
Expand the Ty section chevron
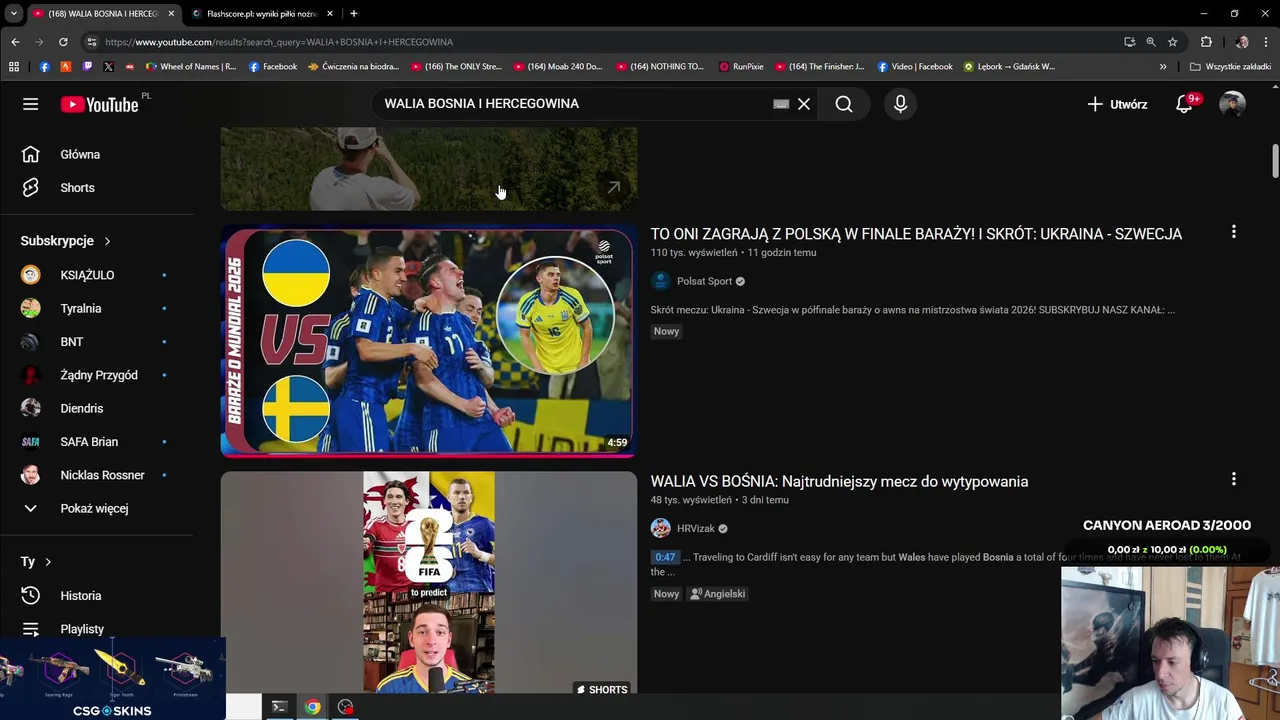coord(47,562)
